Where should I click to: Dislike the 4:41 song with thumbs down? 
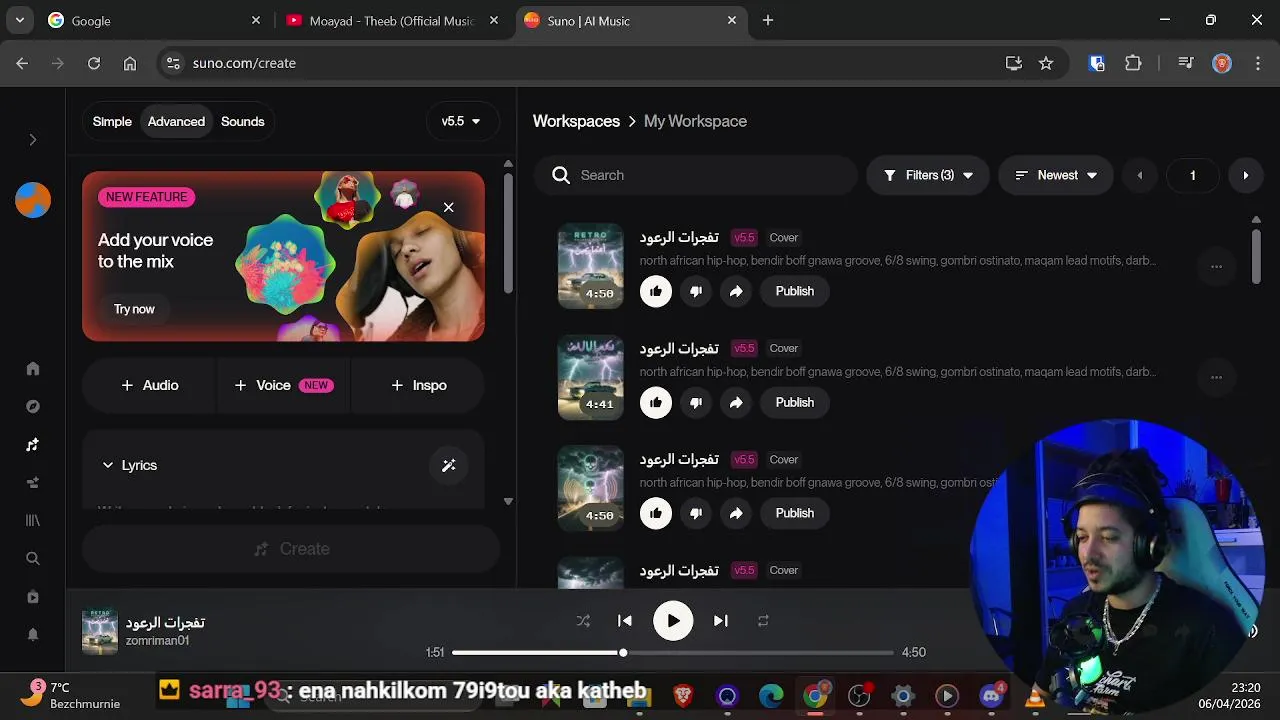pos(696,402)
